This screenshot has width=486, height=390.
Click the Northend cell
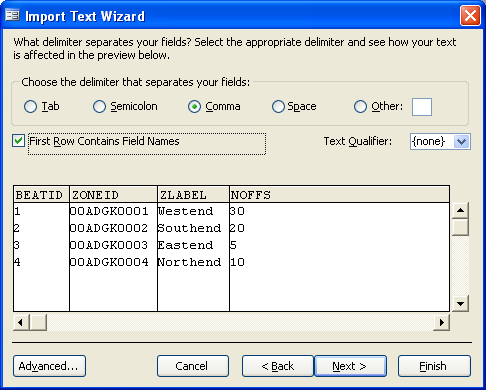pos(193,262)
